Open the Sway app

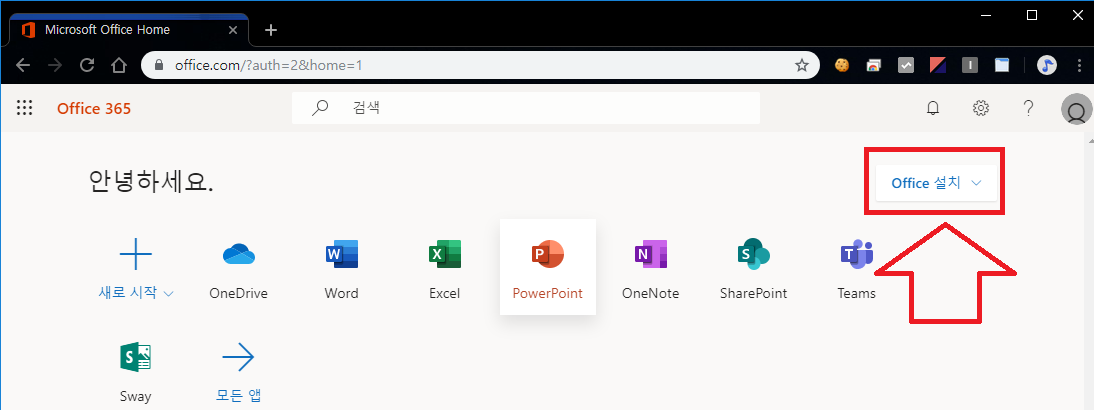point(135,374)
